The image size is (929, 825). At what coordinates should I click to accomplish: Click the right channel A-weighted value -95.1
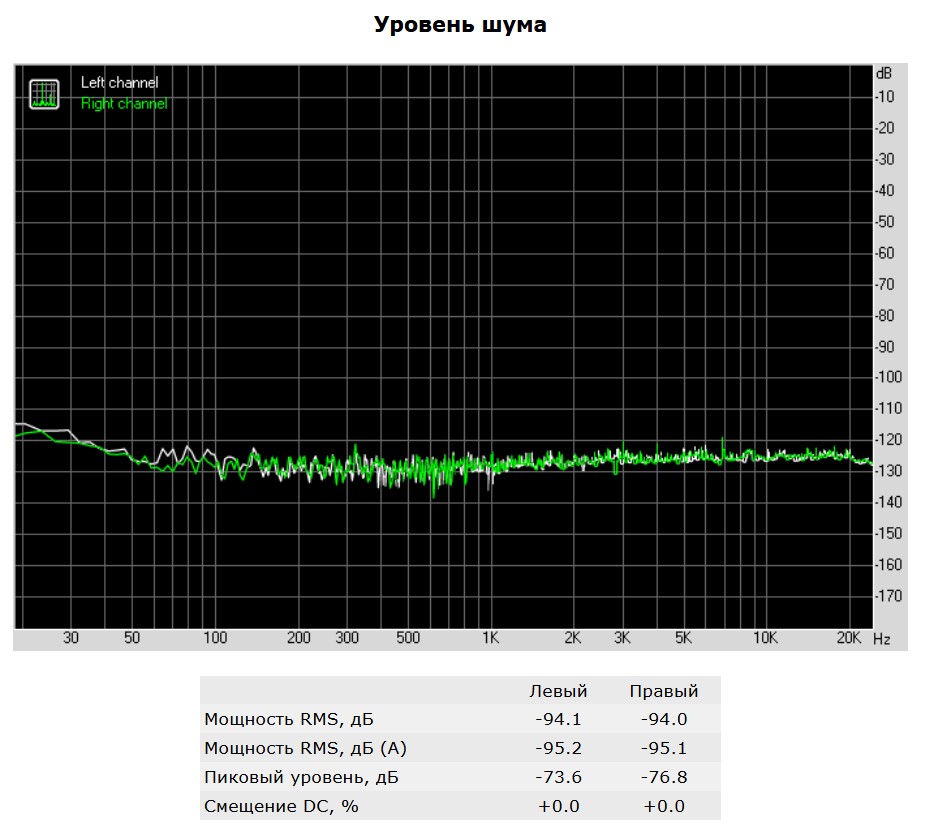click(x=663, y=748)
